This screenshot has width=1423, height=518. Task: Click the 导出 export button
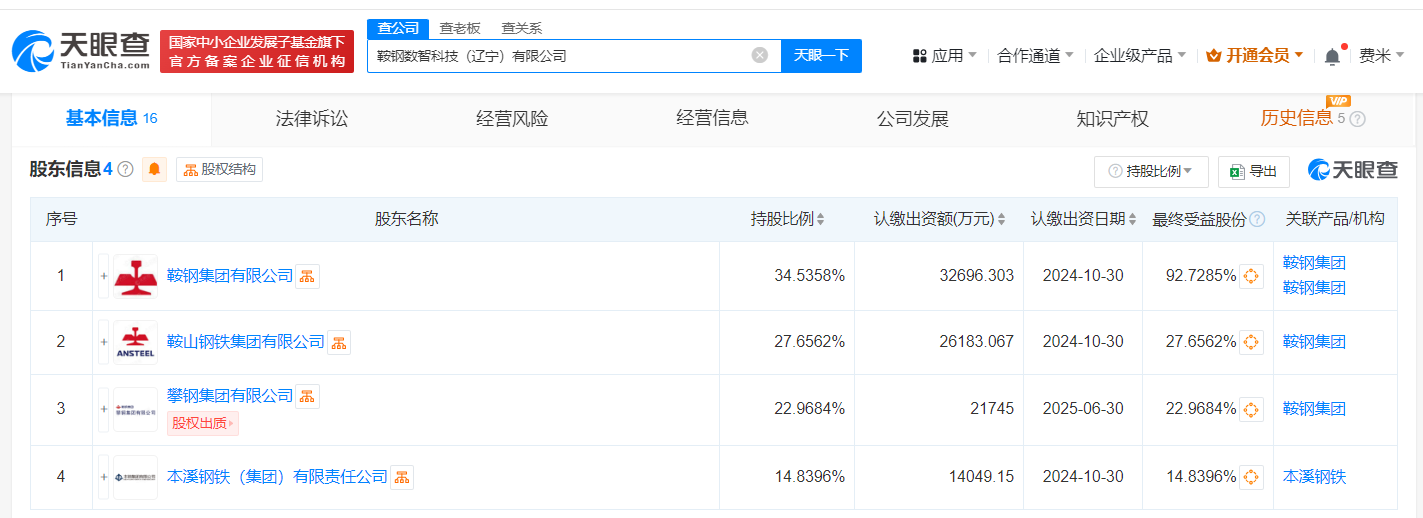pos(1253,172)
